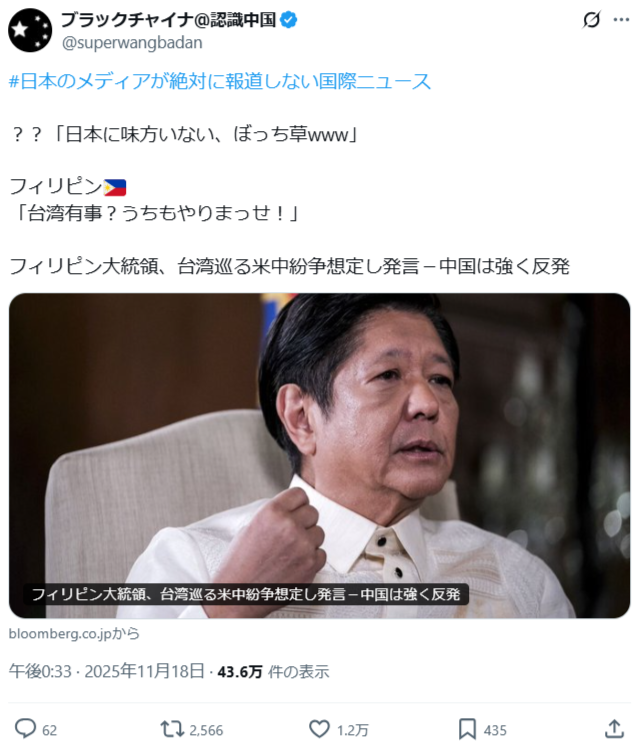Click the 2,566 repost count
The width and height of the screenshot is (638, 751).
(206, 730)
